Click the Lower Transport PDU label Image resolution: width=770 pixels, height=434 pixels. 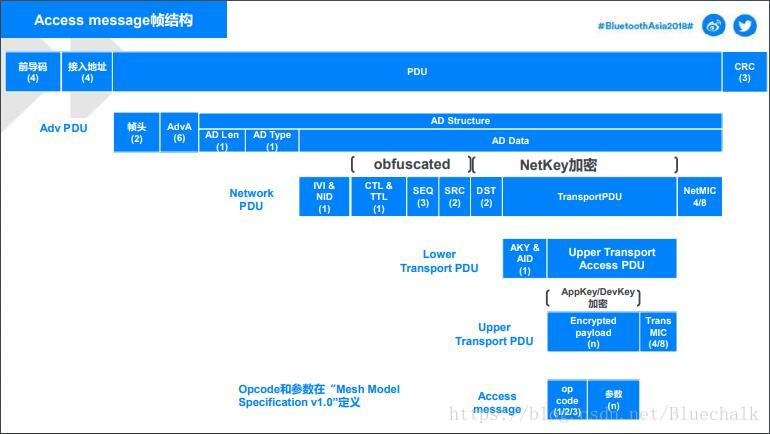click(439, 261)
